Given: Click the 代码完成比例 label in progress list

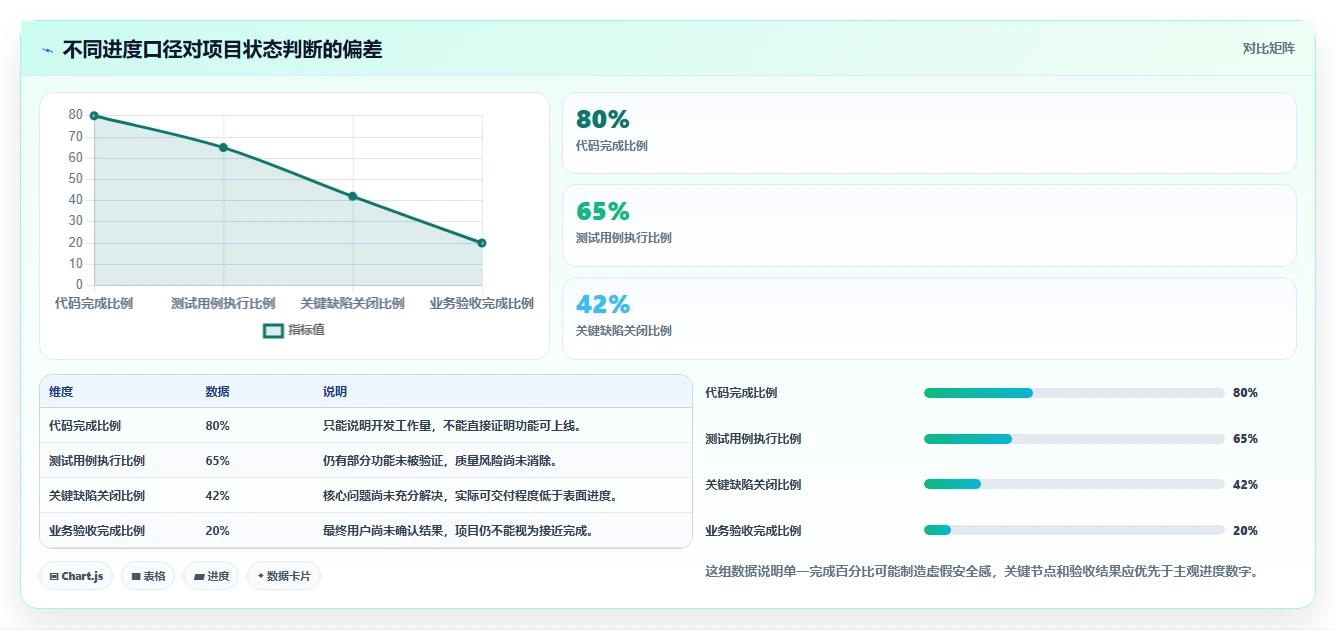Looking at the screenshot, I should pyautogui.click(x=741, y=393).
